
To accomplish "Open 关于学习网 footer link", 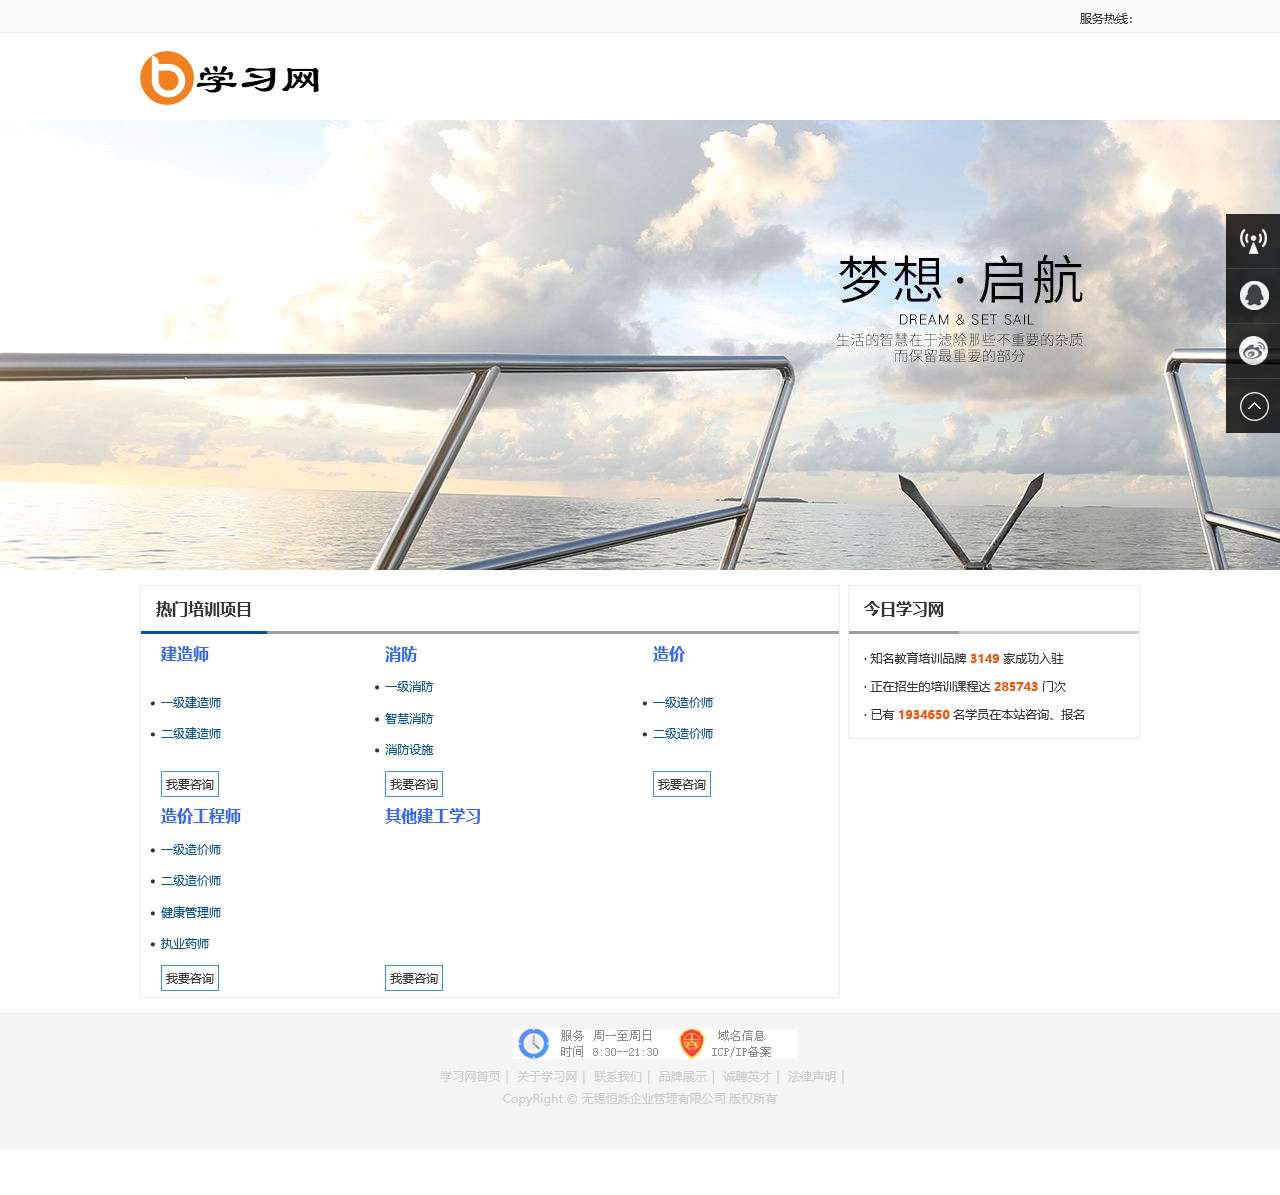I will 547,1077.
